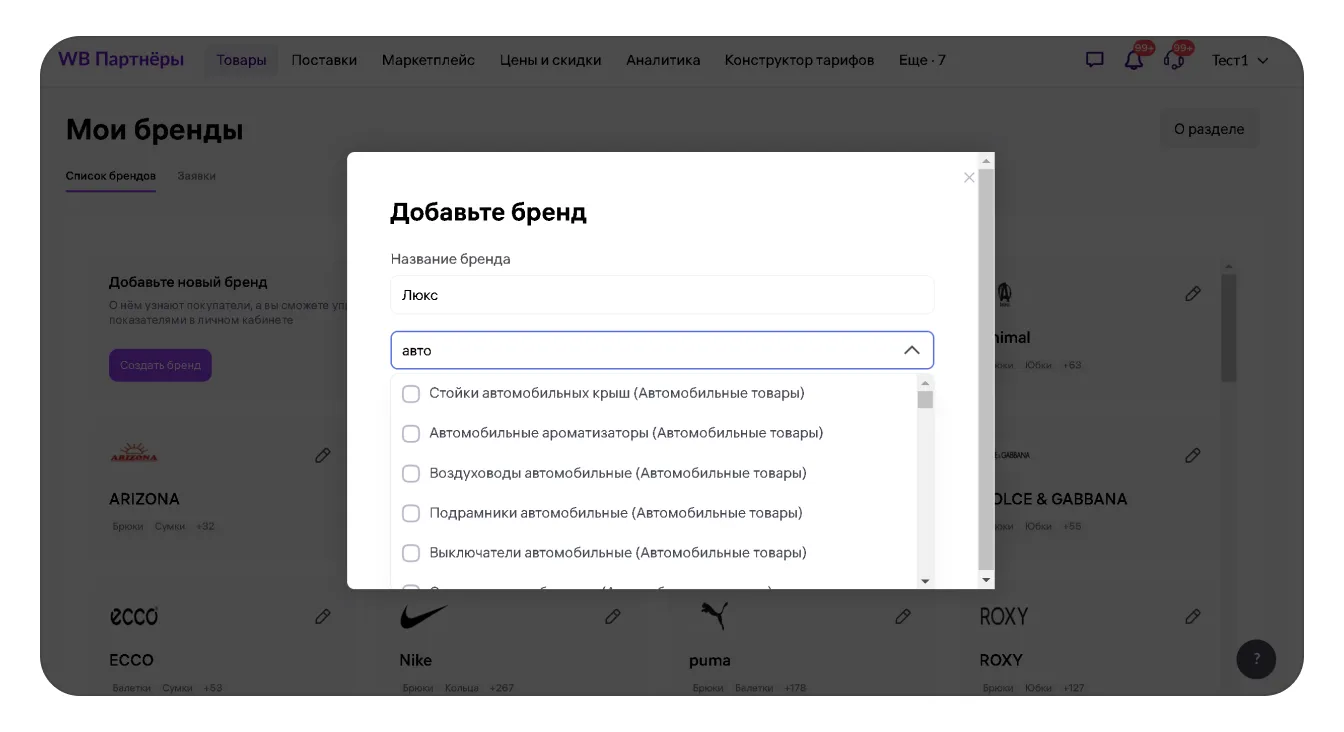Open the notifications bell icon
The height and width of the screenshot is (732, 1344).
coord(1134,60)
